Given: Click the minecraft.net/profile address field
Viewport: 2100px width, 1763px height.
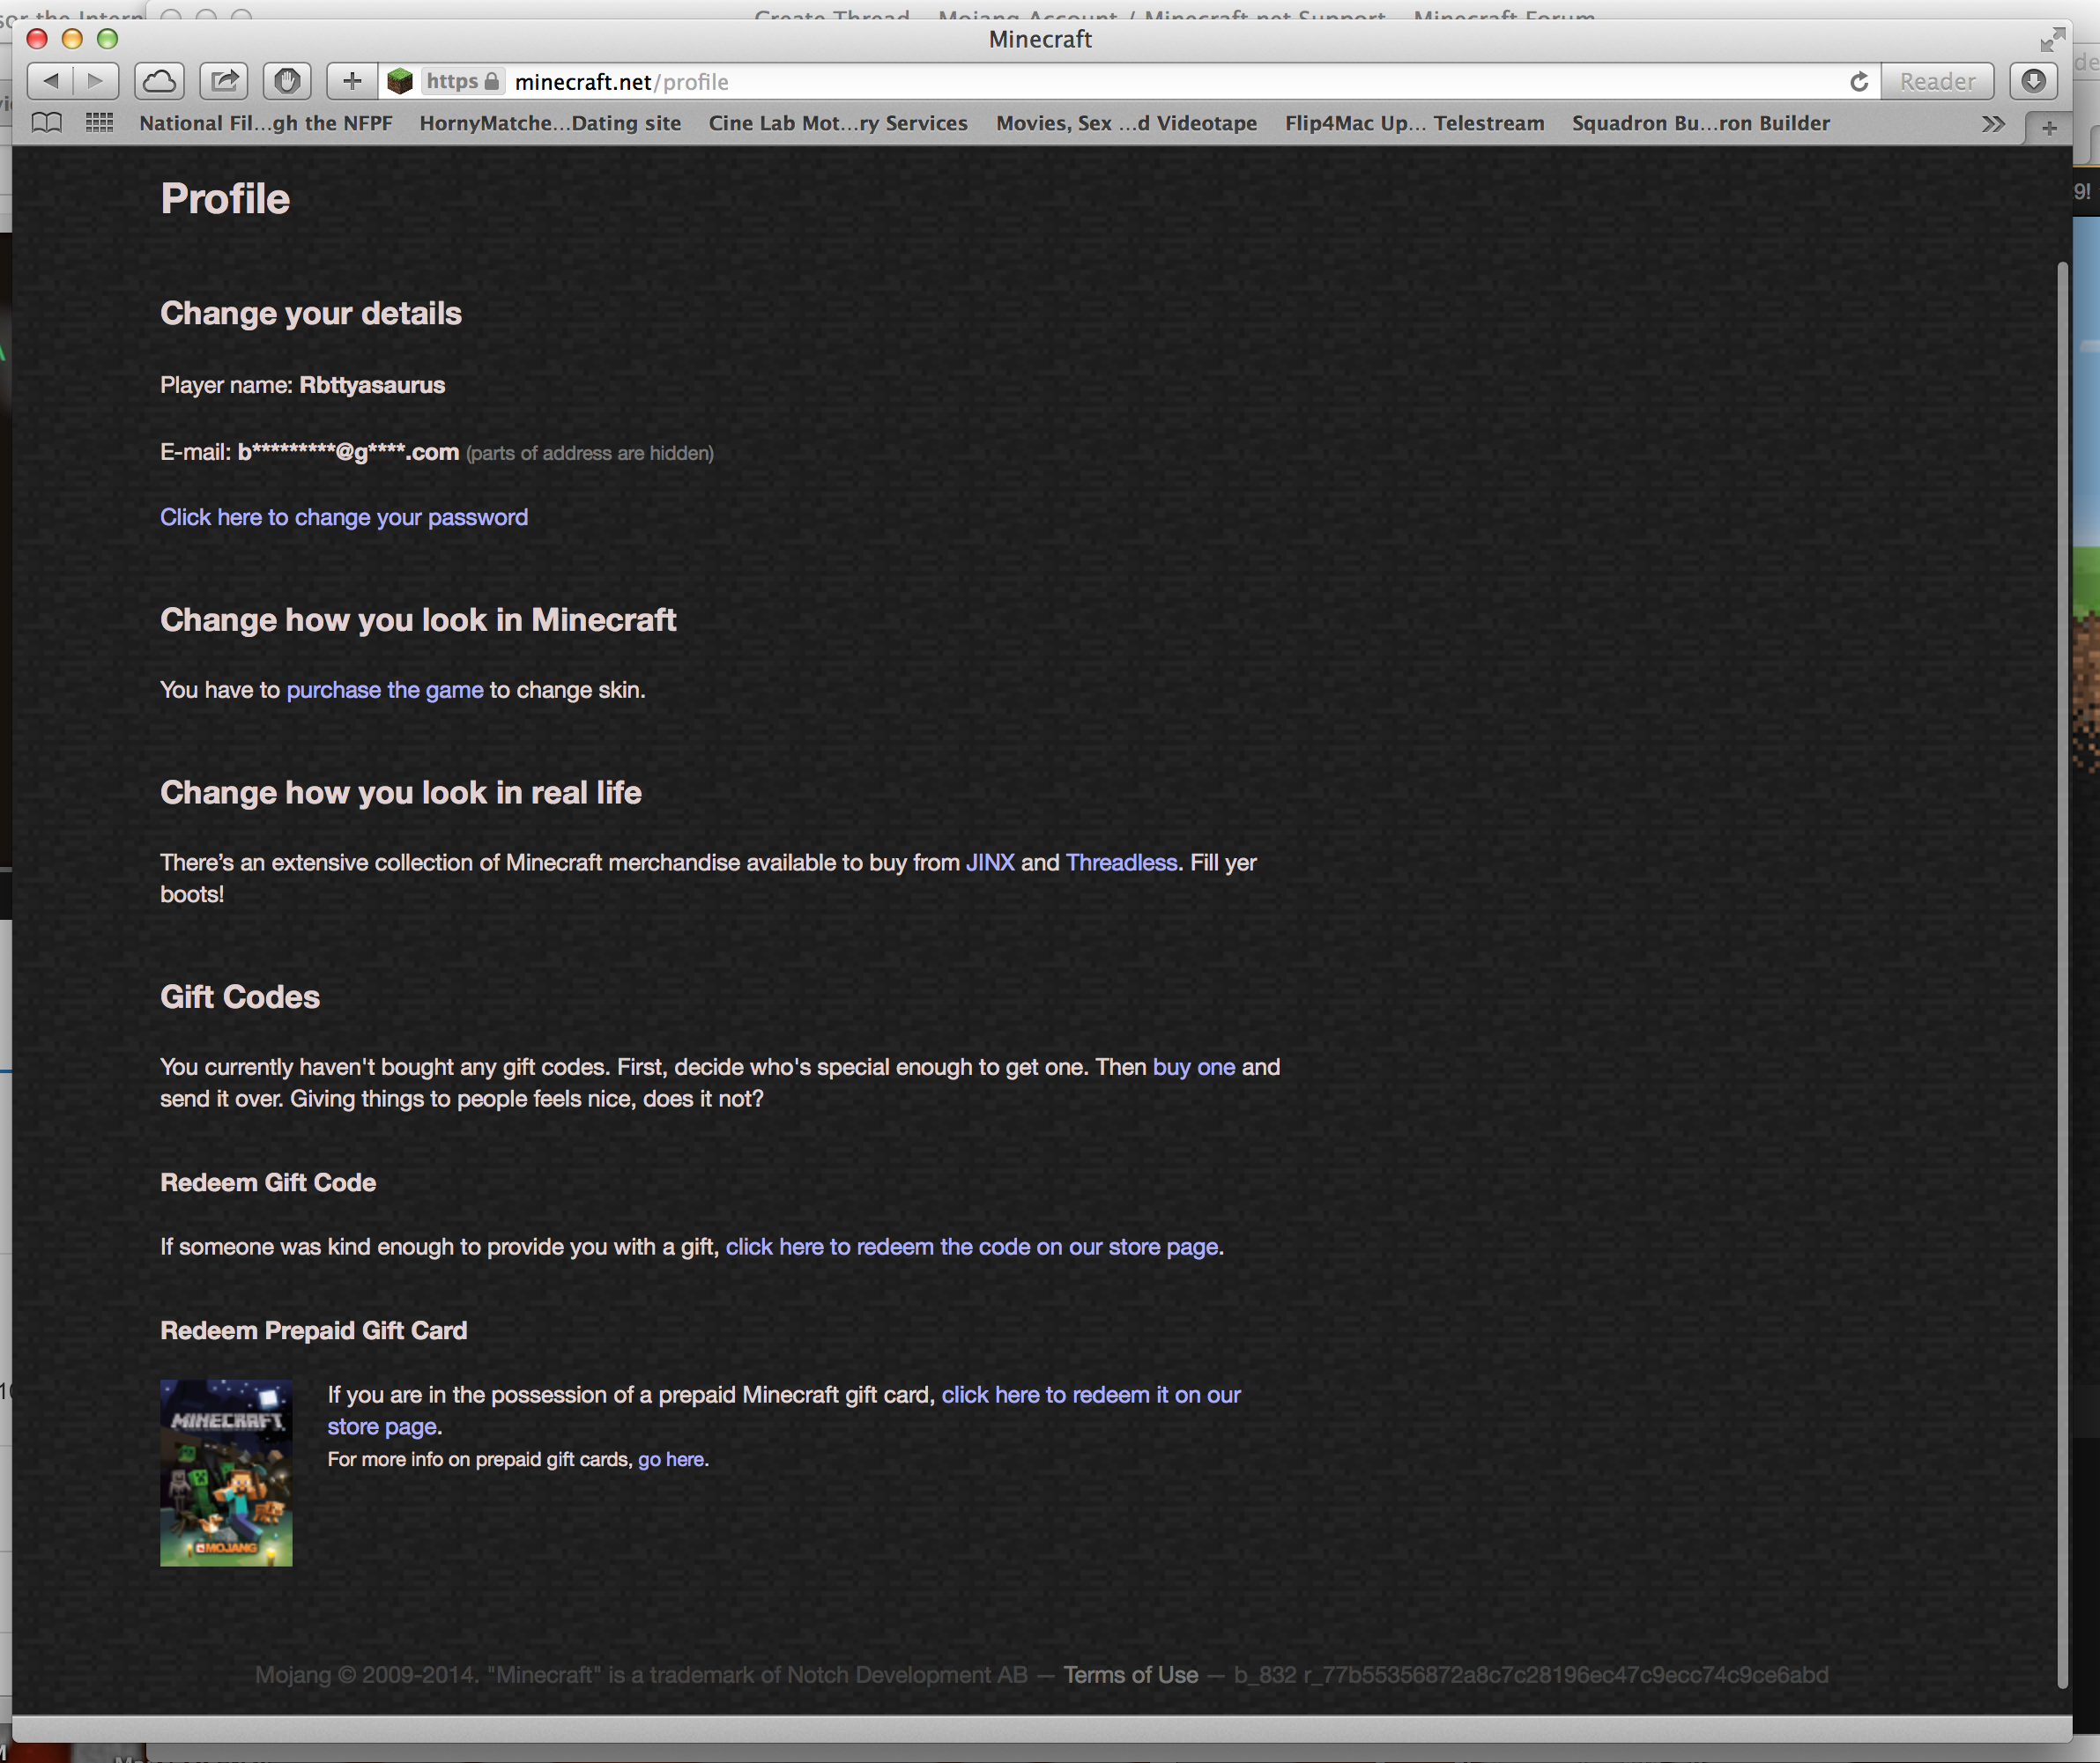Looking at the screenshot, I should pos(1130,82).
